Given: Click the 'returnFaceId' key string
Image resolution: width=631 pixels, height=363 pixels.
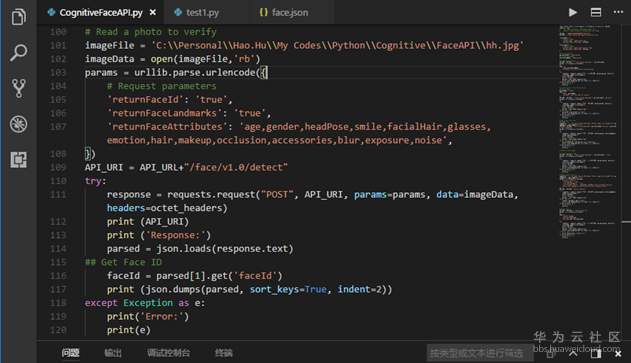Looking at the screenshot, I should coord(145,99).
